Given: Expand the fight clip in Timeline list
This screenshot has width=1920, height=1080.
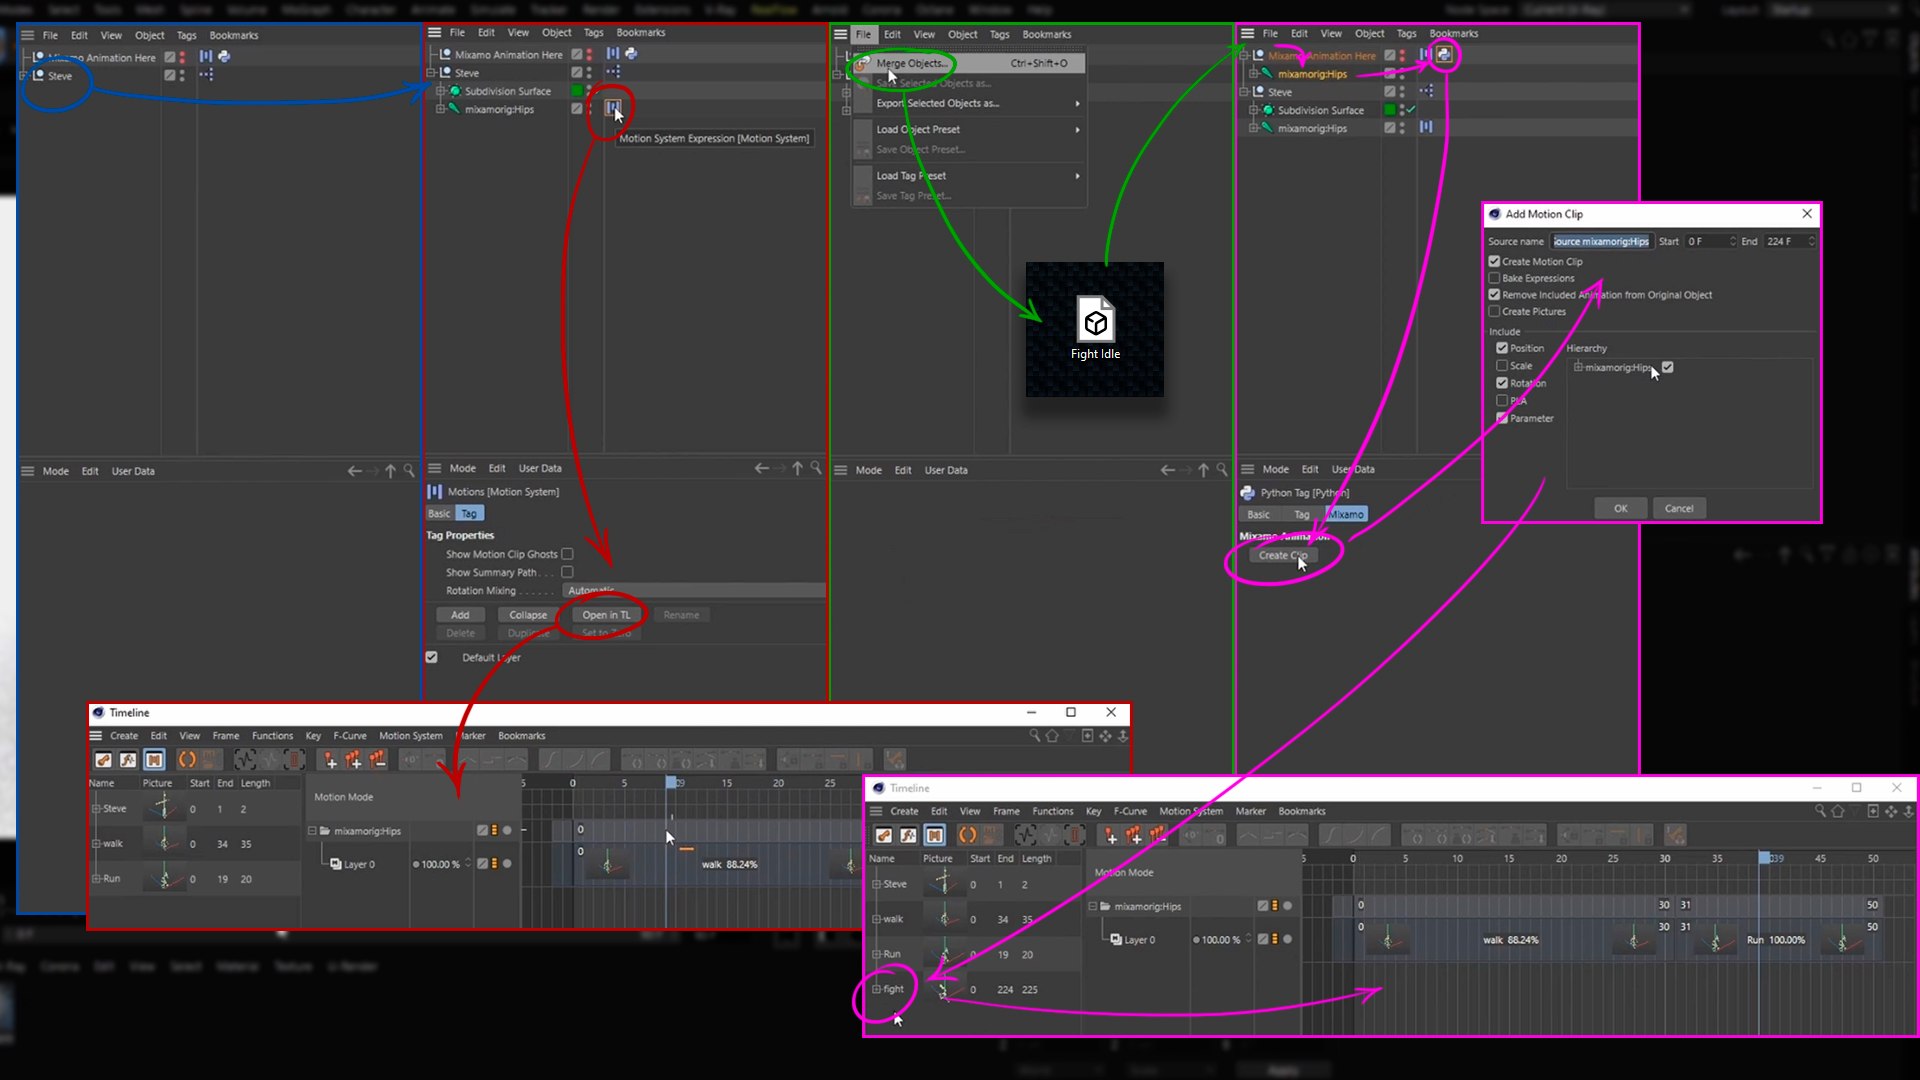Looking at the screenshot, I should 876,990.
